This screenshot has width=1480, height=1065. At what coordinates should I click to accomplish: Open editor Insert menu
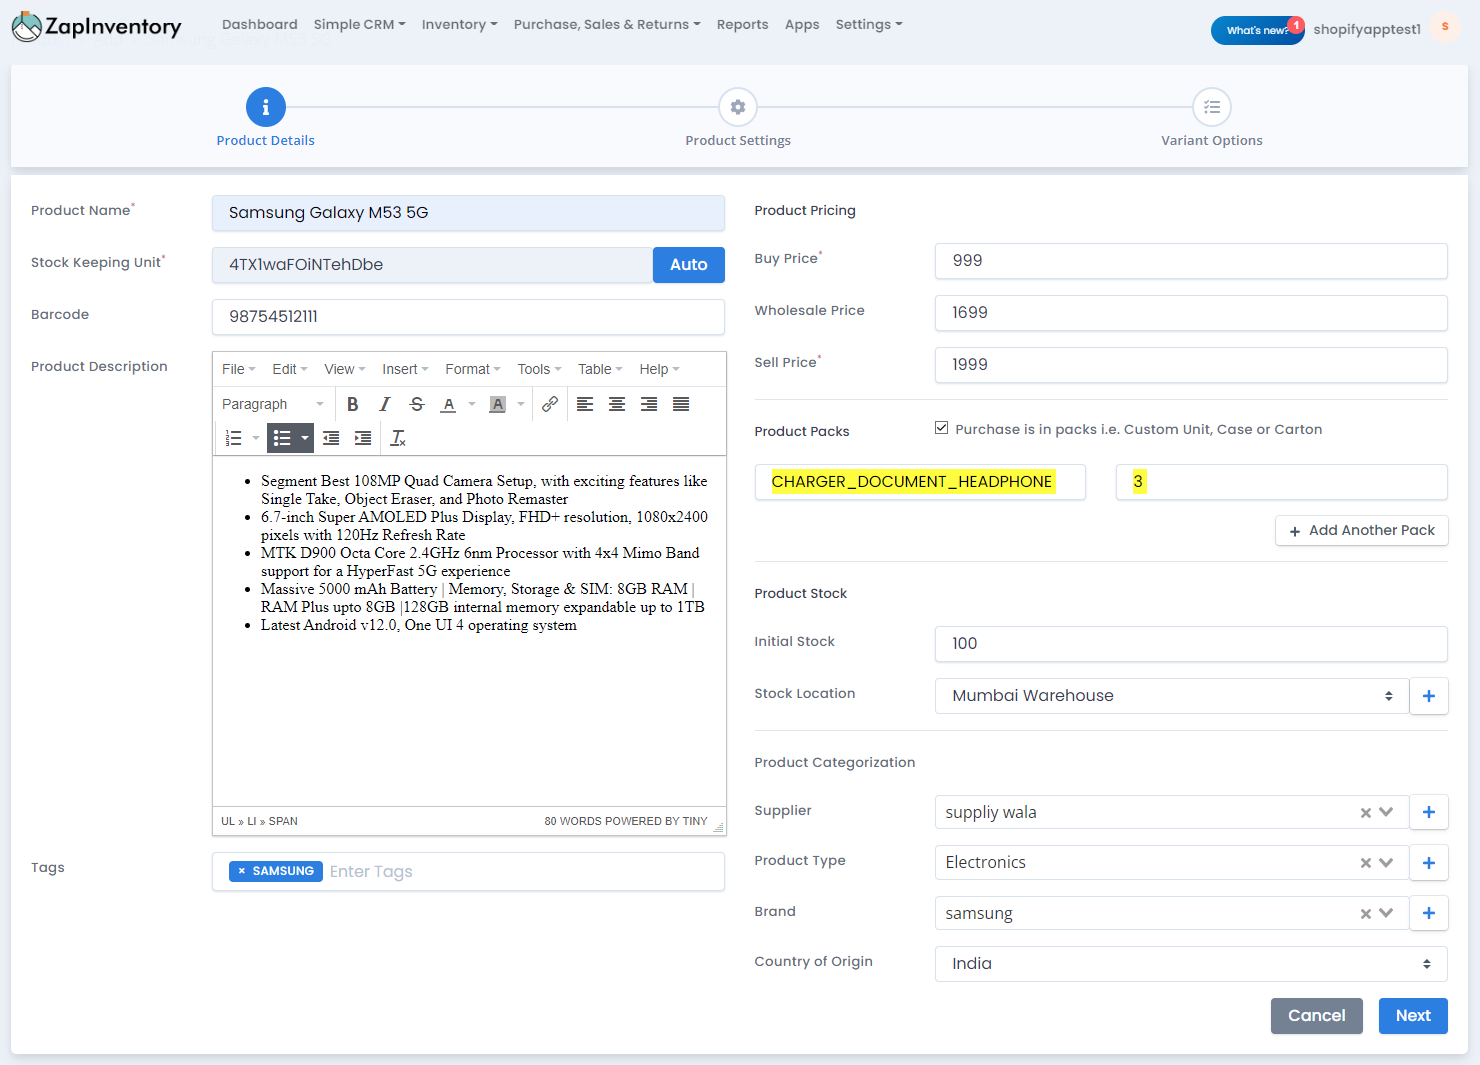click(405, 369)
